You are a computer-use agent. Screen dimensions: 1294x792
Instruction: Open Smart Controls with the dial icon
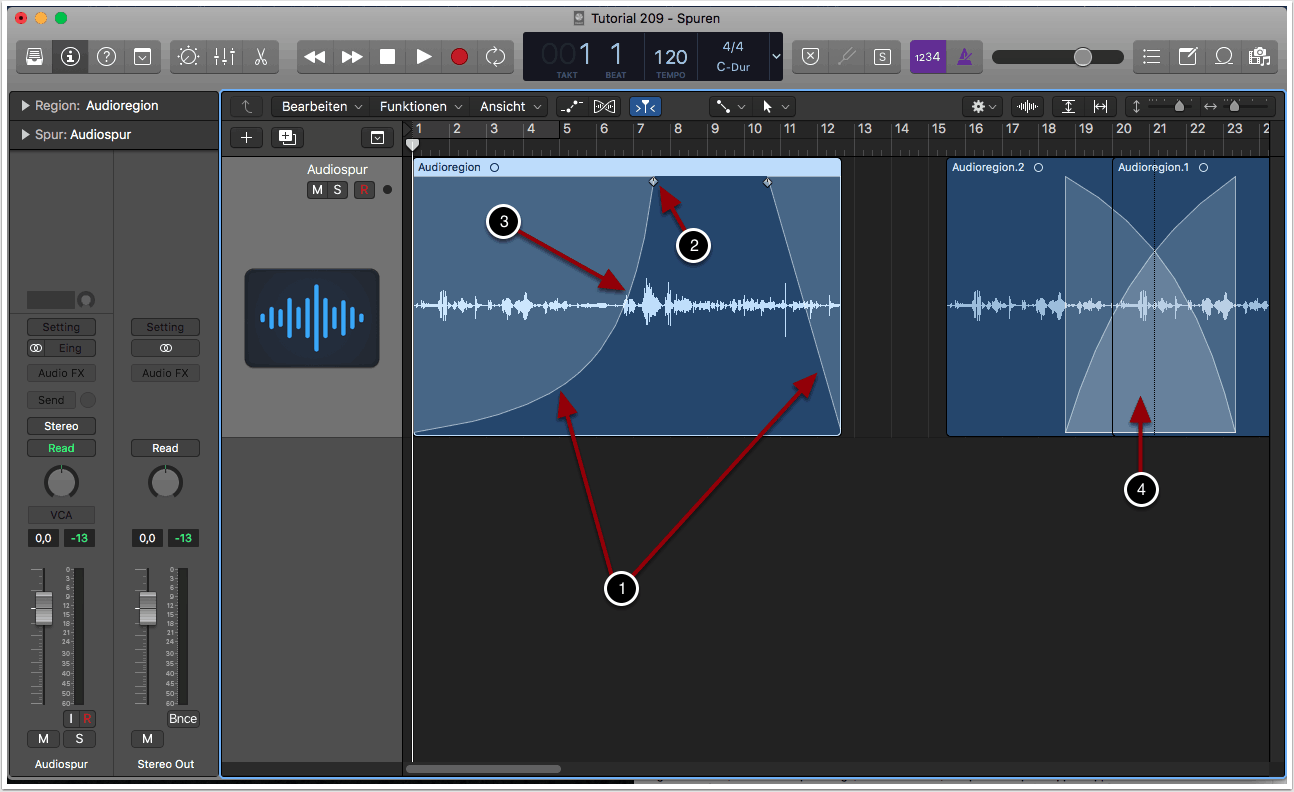point(188,57)
